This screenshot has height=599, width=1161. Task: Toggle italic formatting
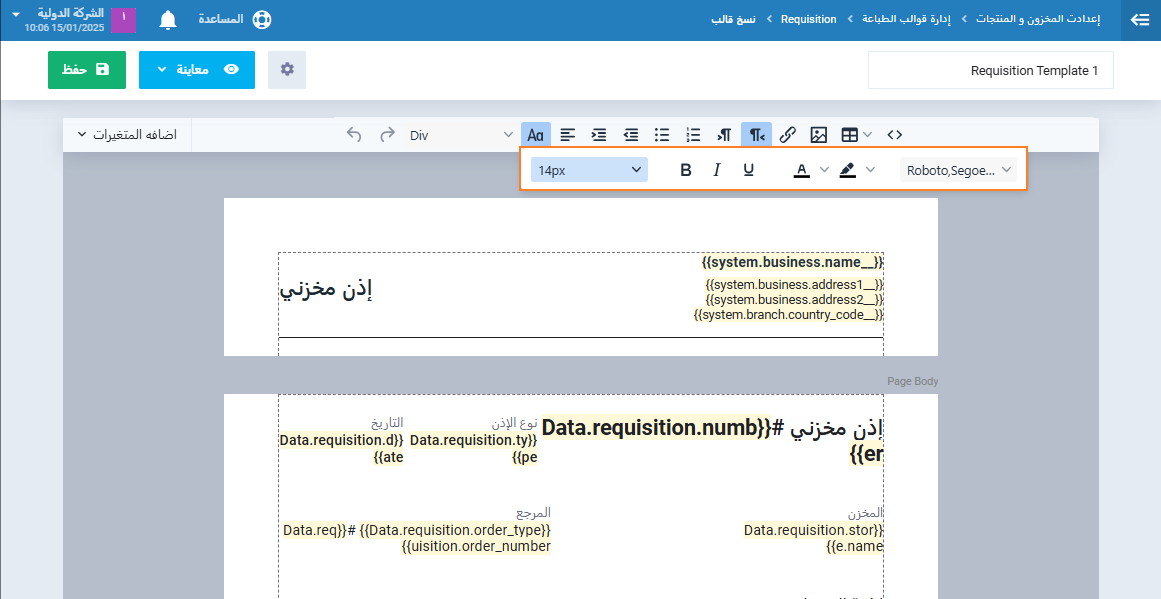coord(717,170)
